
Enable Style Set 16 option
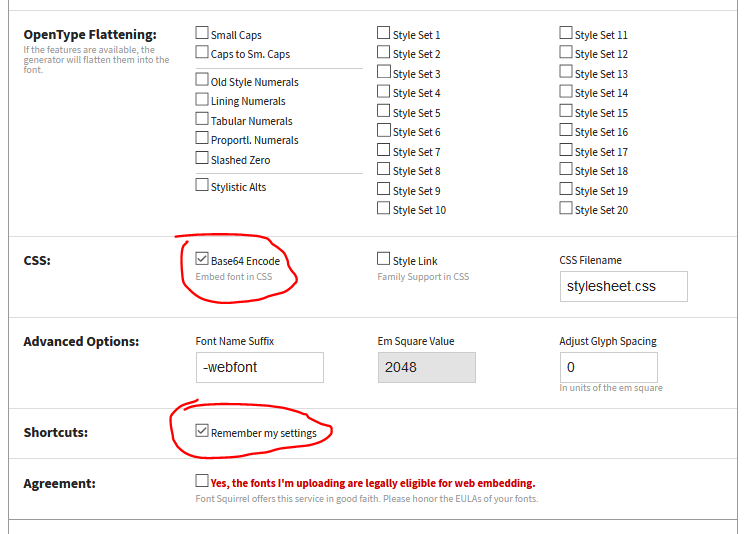click(x=566, y=130)
